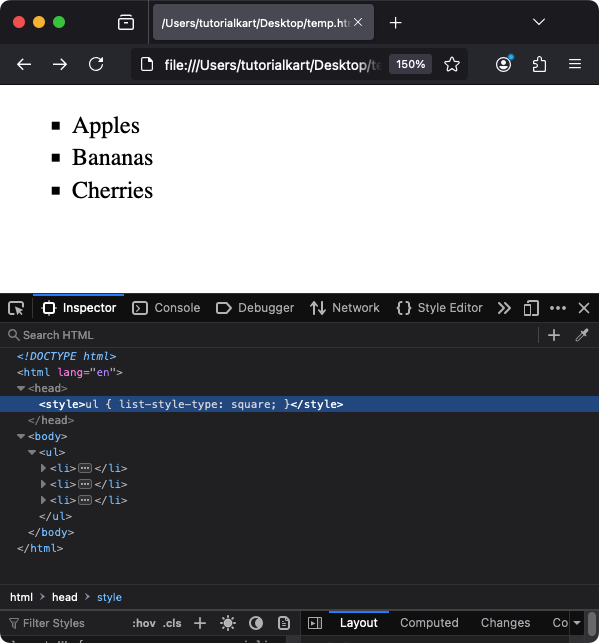Click the sidebar vertical scrollbar

tap(592, 623)
